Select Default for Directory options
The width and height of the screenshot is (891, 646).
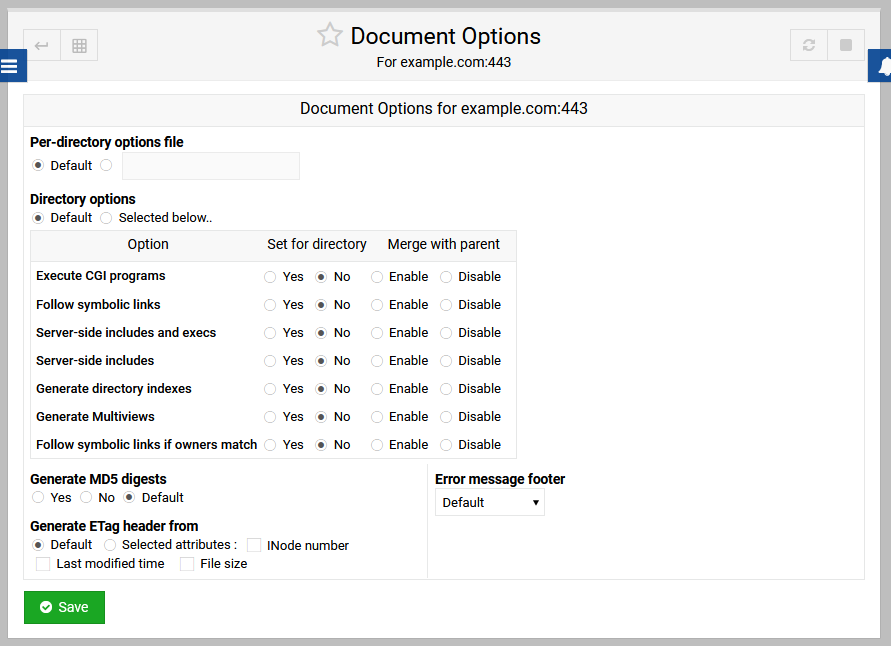(38, 218)
